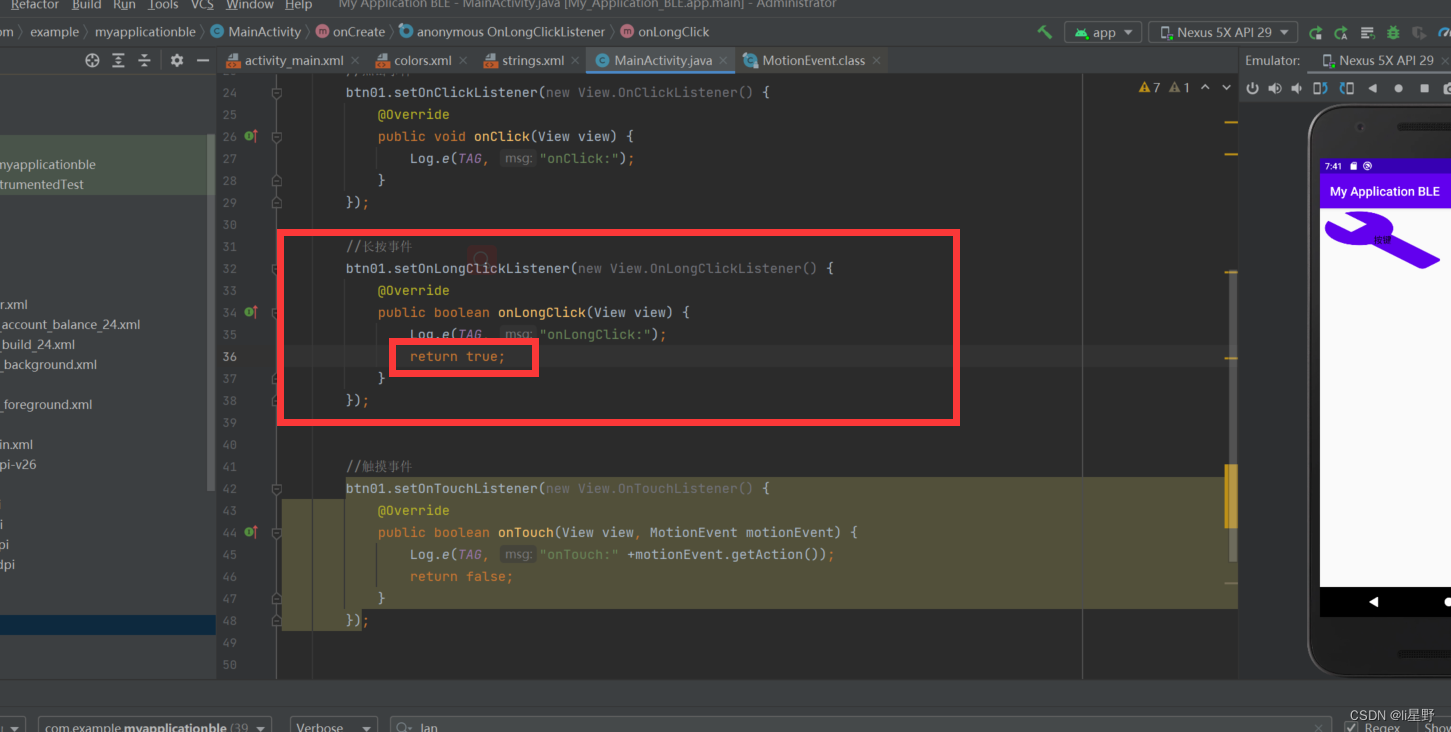Click the override gutter icon on line 44
The image size is (1451, 732).
[x=251, y=532]
